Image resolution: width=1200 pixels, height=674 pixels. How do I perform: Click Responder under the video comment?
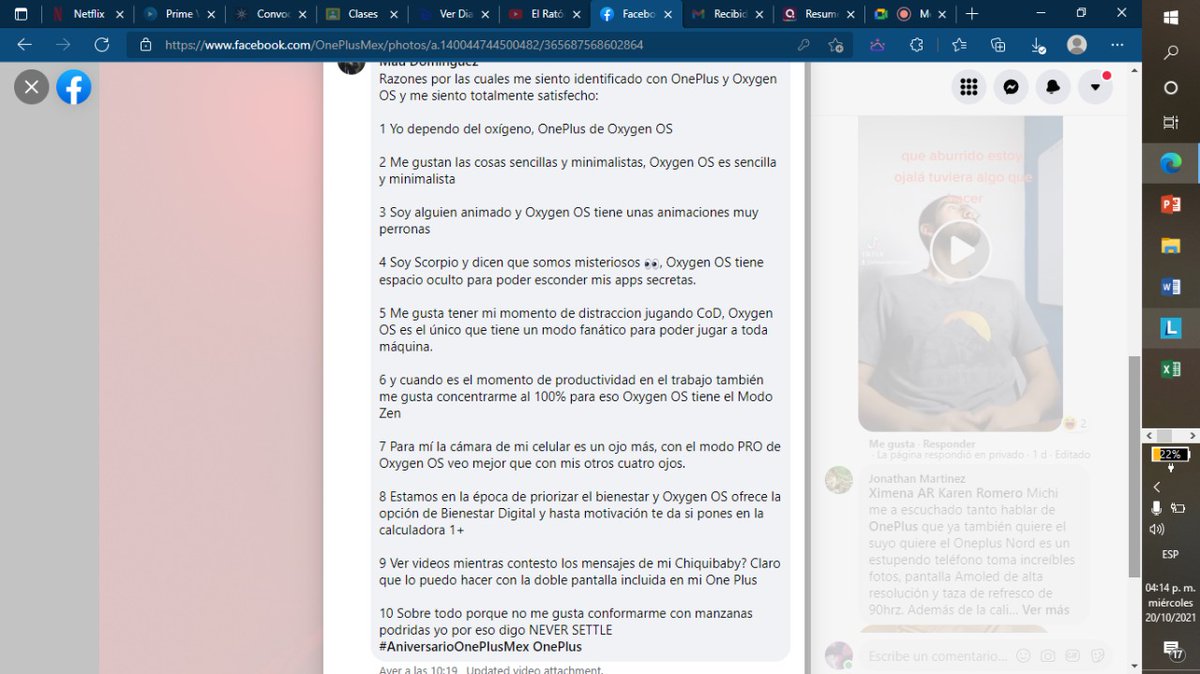tap(947, 443)
